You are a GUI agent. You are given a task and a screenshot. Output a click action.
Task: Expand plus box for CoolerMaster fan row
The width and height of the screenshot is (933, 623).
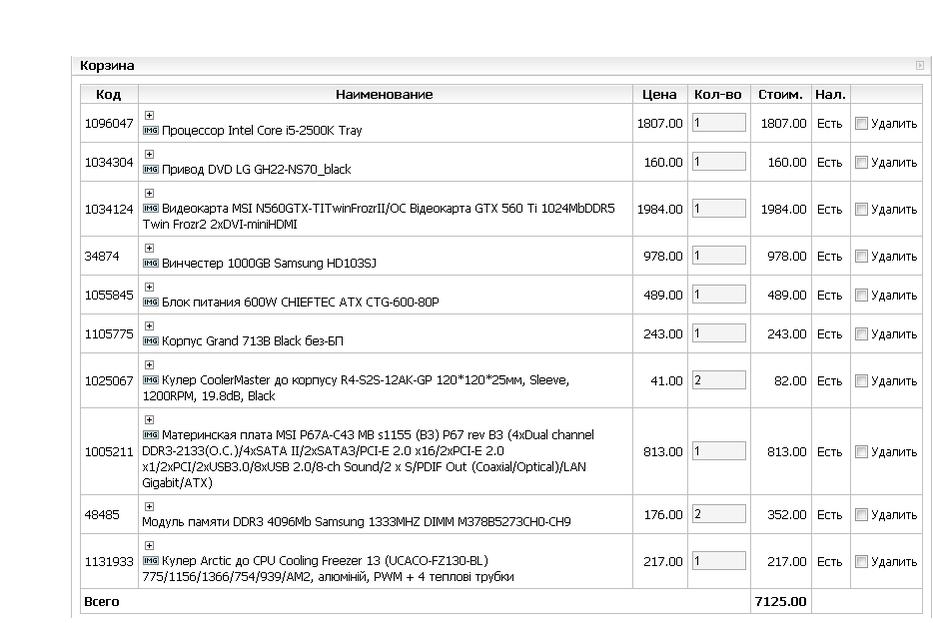tap(149, 365)
